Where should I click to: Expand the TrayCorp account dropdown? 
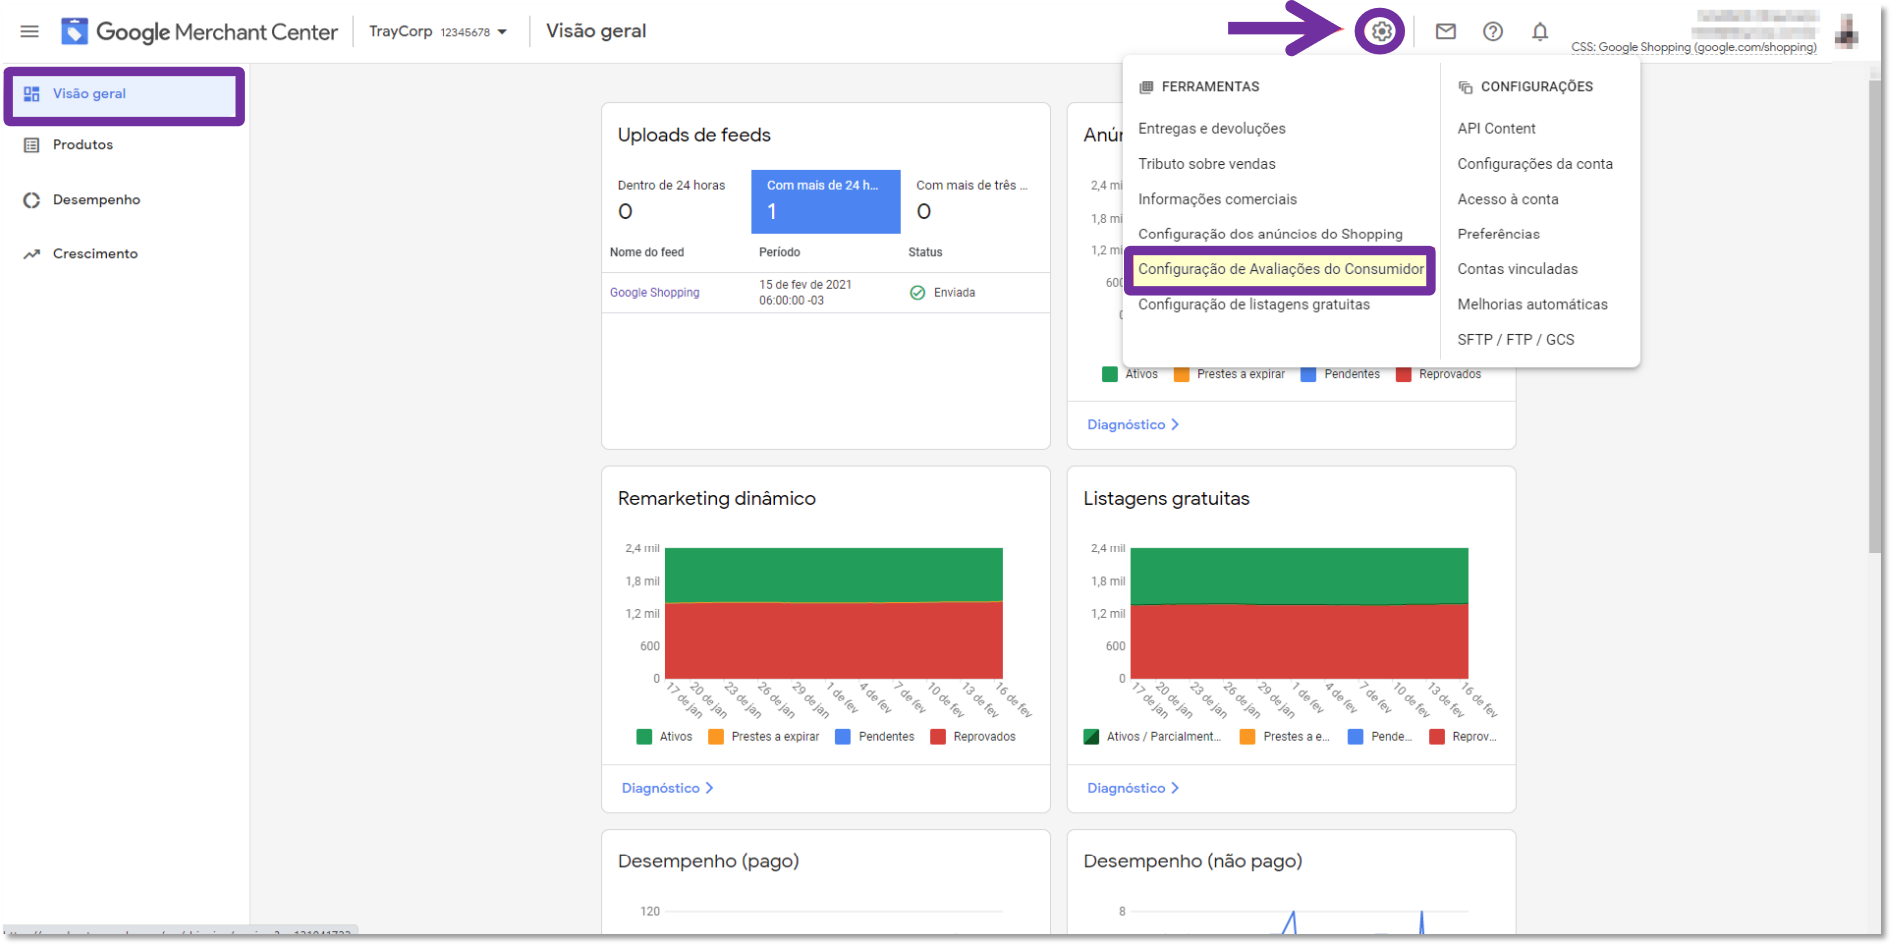coord(438,31)
